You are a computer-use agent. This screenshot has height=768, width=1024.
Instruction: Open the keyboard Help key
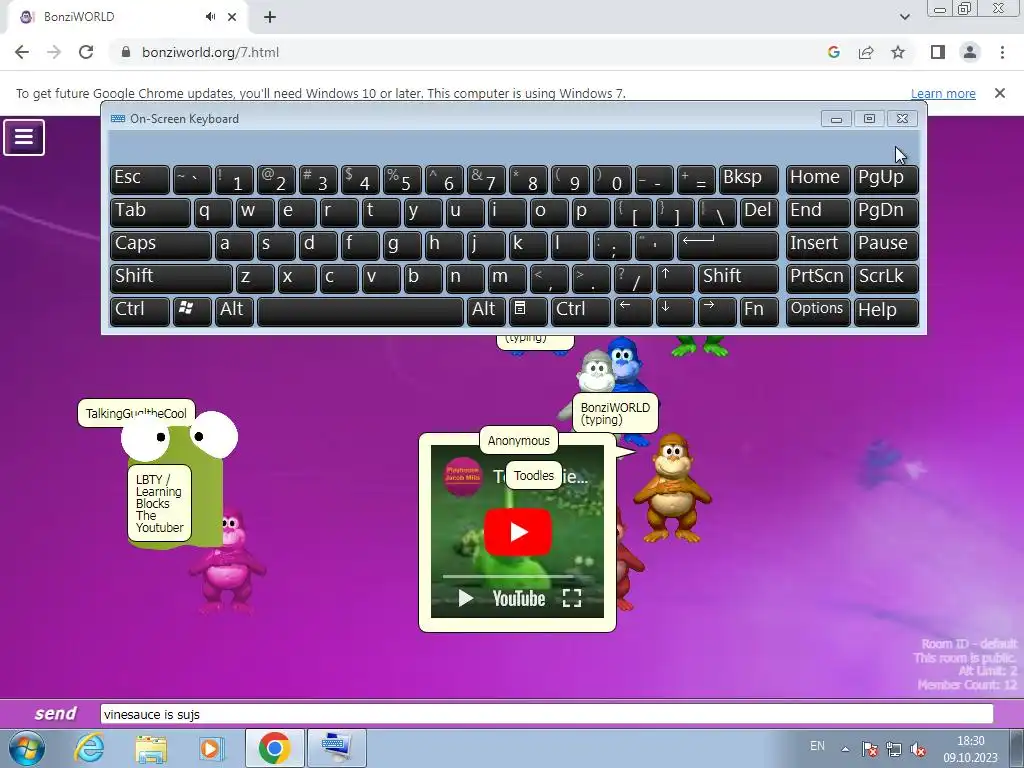click(886, 310)
